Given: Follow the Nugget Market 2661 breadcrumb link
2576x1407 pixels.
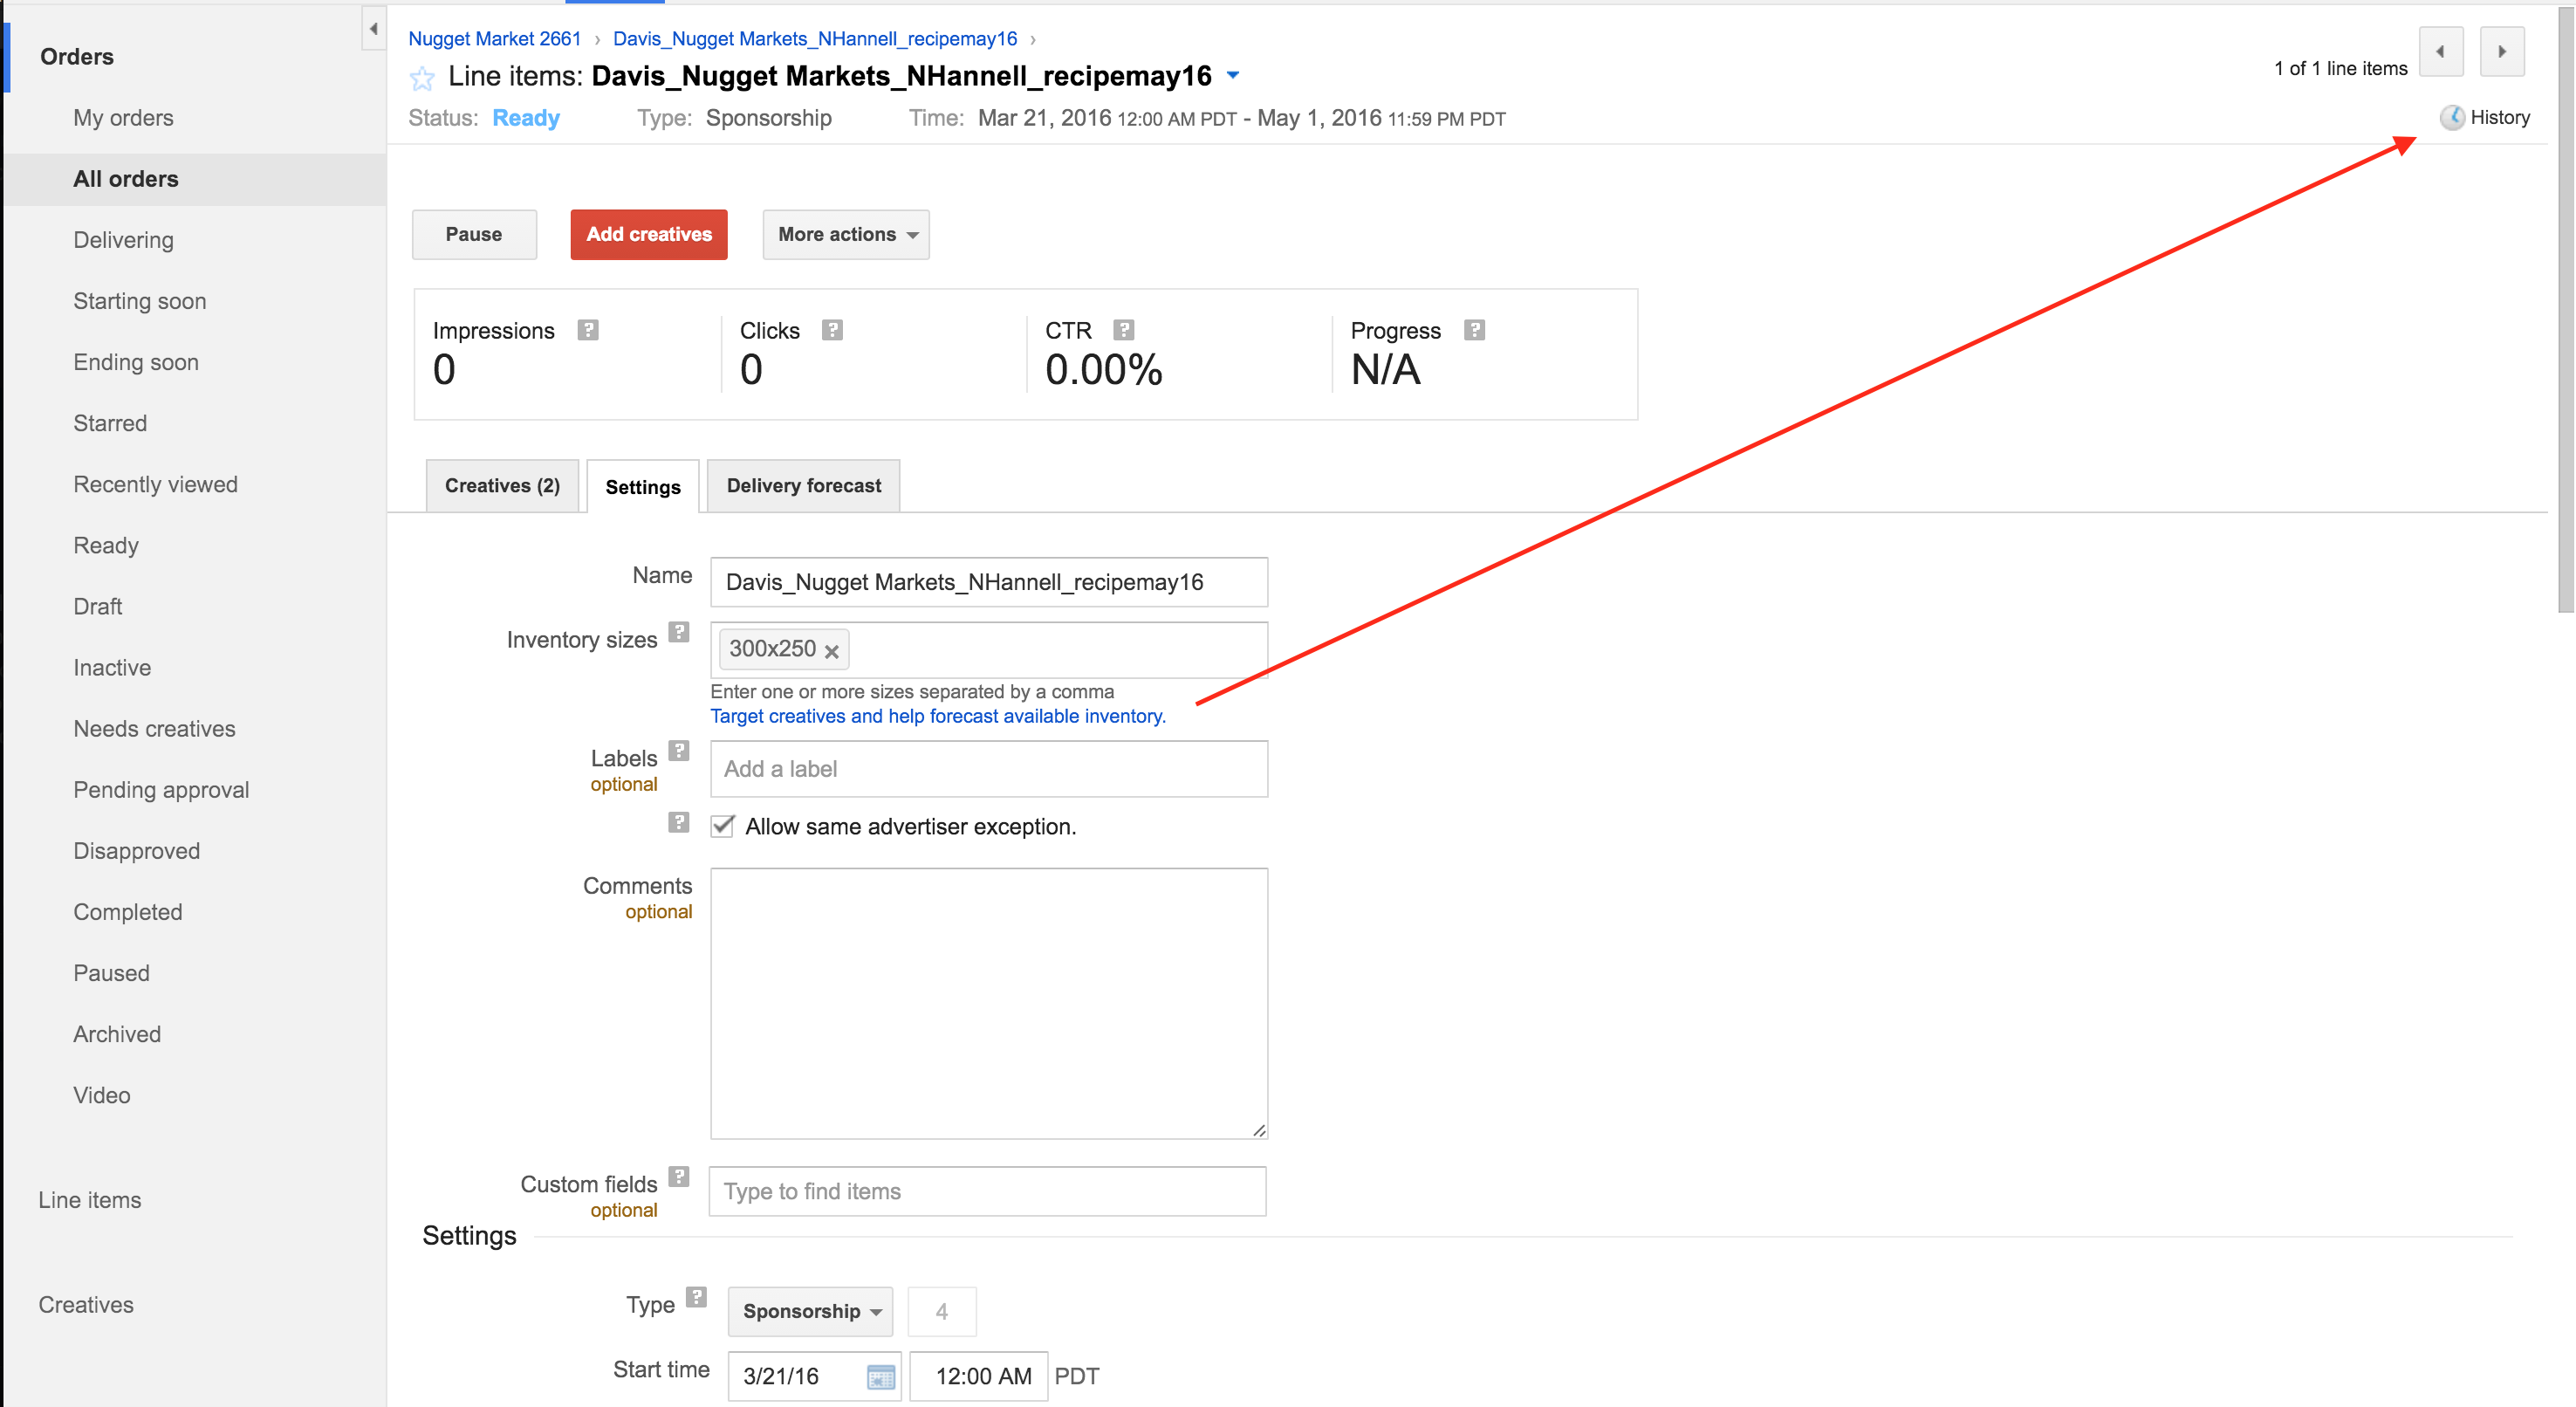Looking at the screenshot, I should pos(494,39).
